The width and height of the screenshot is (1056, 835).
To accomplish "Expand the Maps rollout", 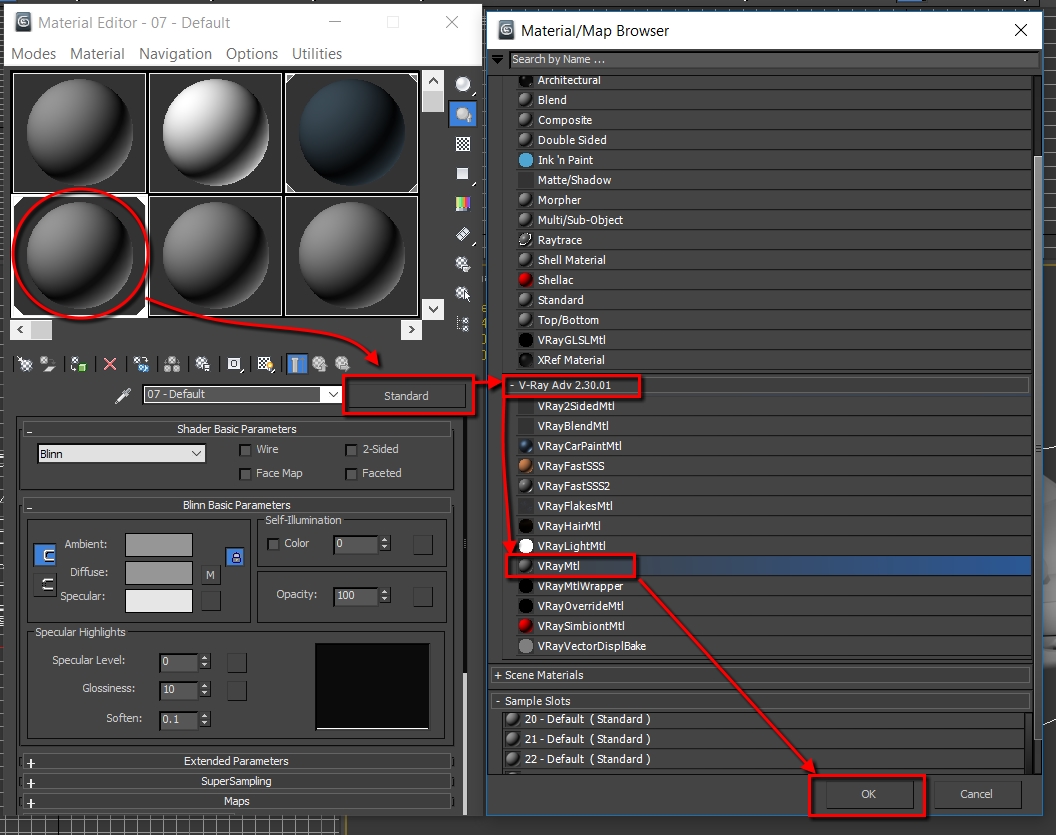I will click(236, 801).
